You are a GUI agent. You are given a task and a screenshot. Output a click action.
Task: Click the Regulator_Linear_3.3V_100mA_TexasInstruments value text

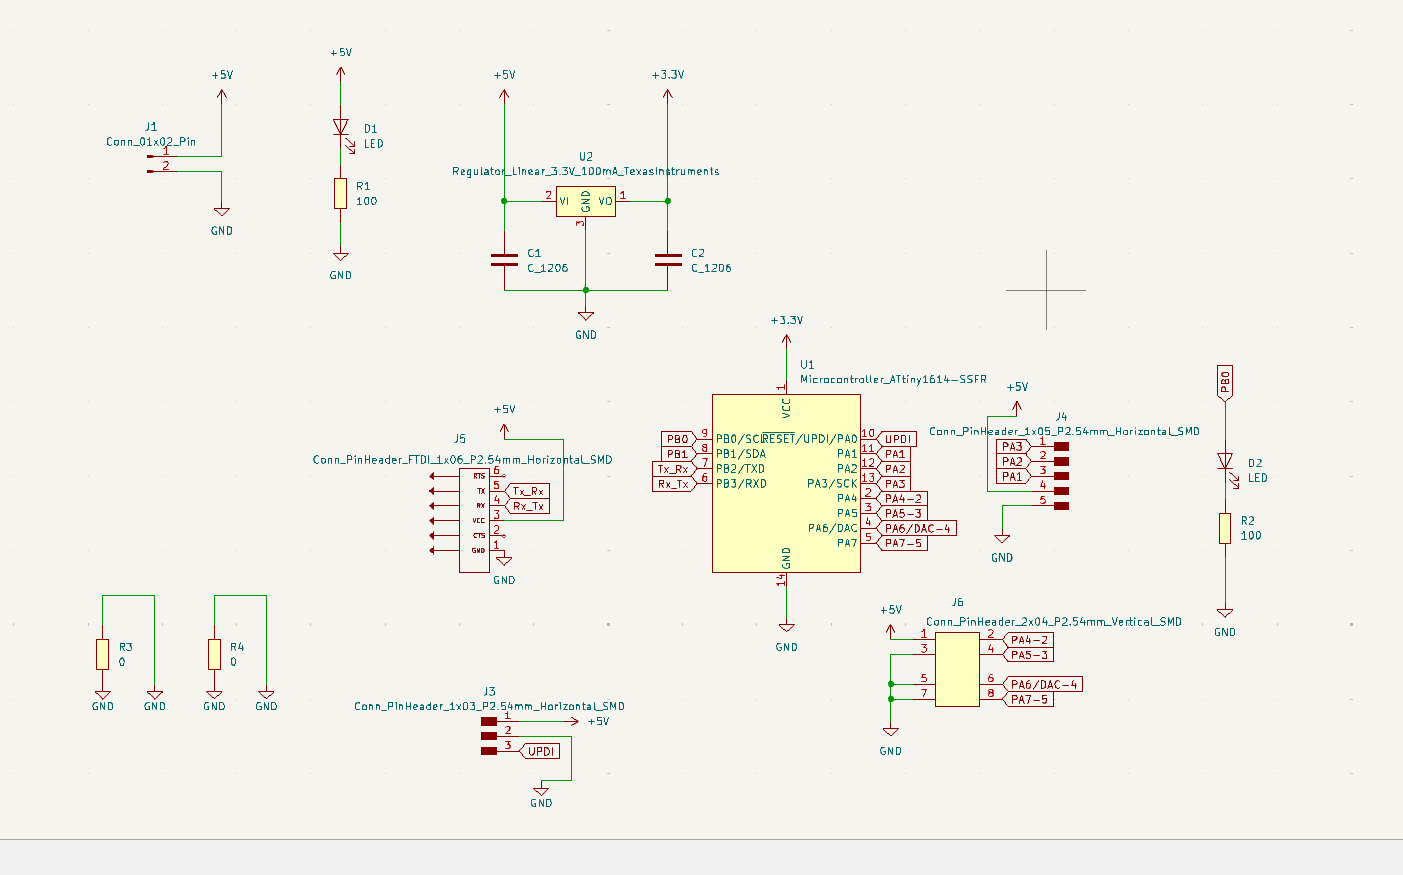[586, 172]
